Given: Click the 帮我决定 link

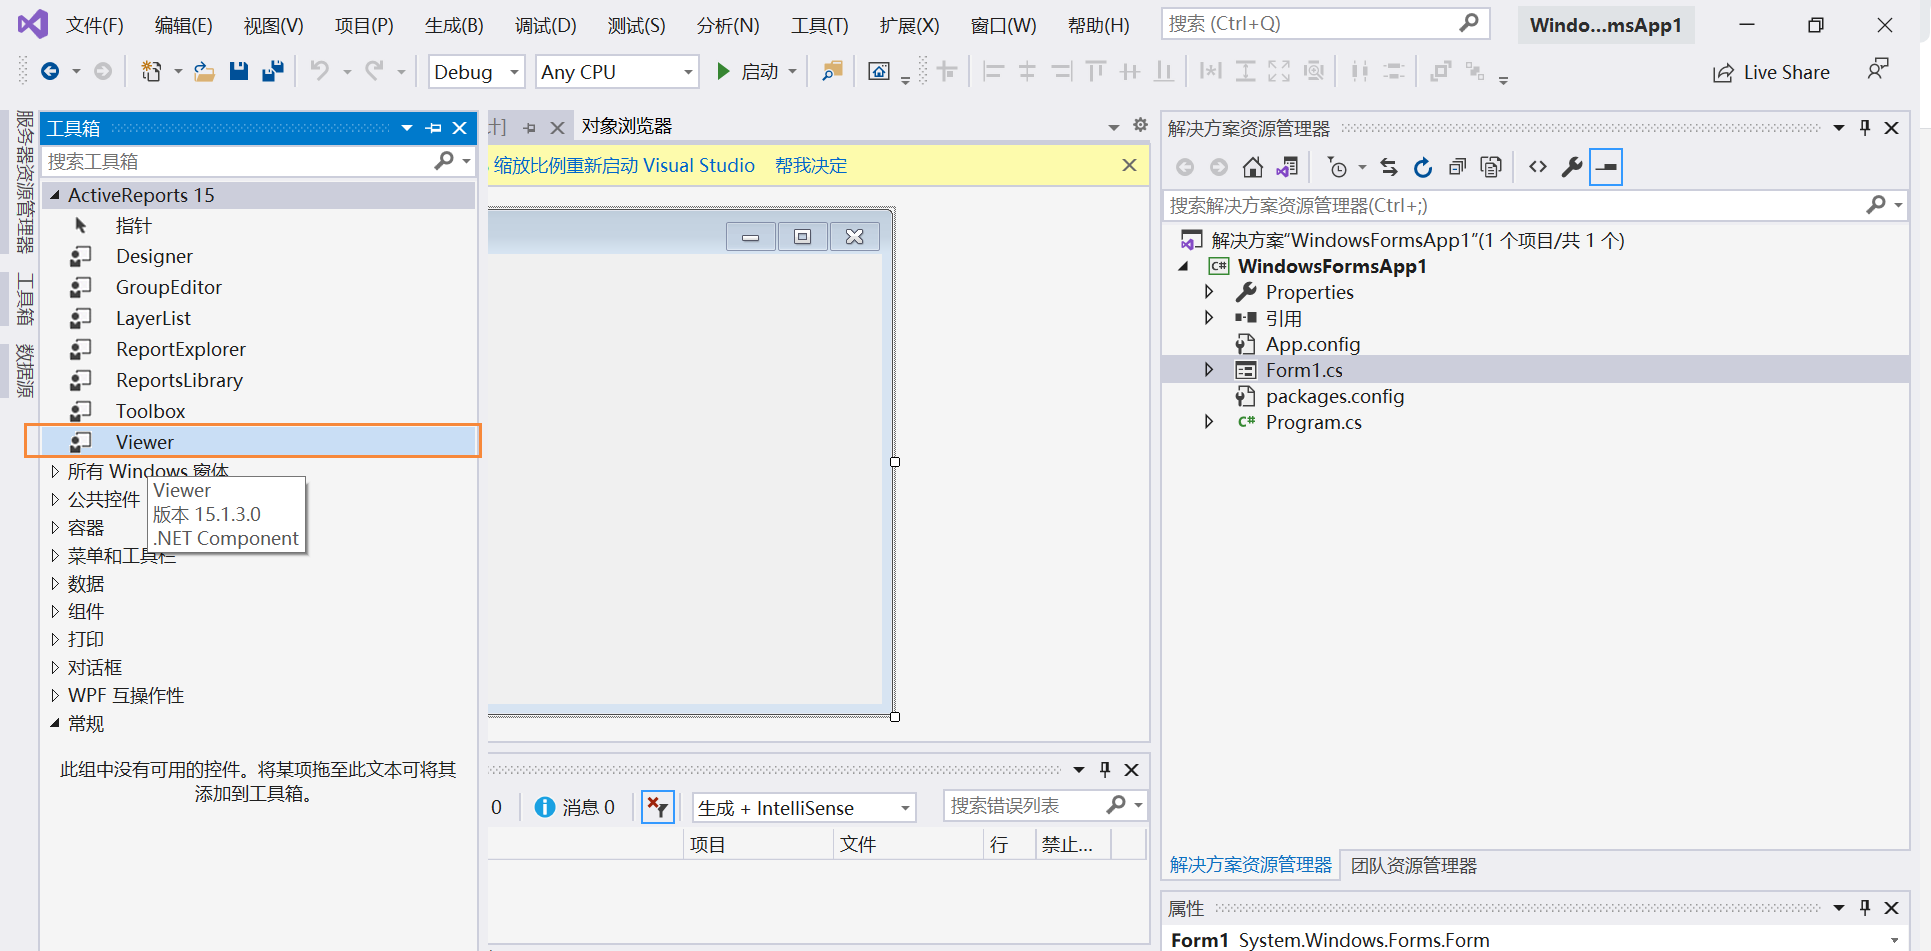Looking at the screenshot, I should (811, 166).
